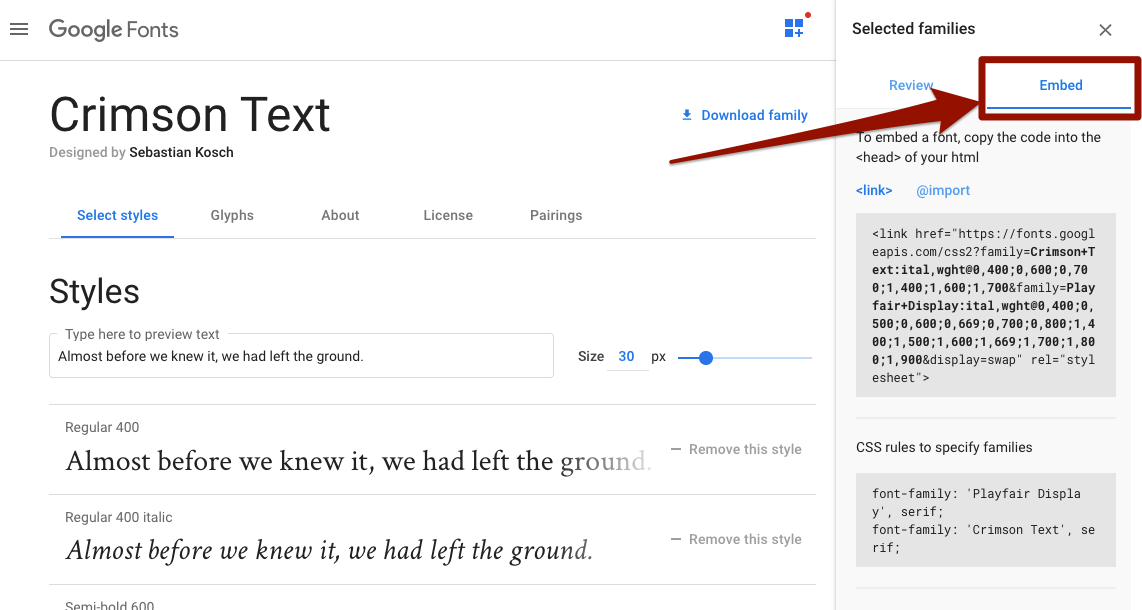
Task: Click 'CSS rules to specify families' label
Action: click(x=944, y=447)
